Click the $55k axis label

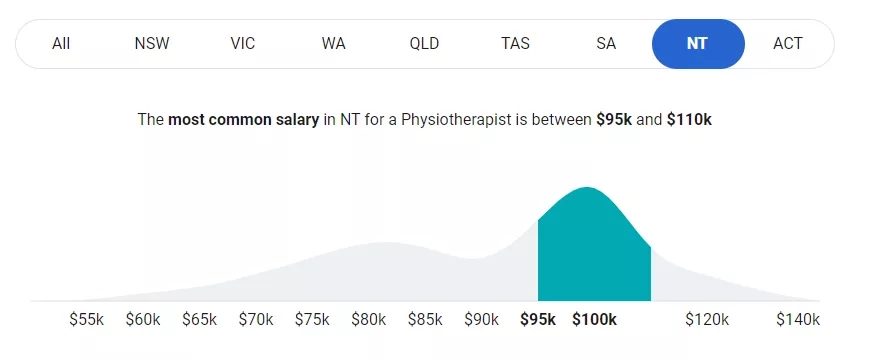[86, 320]
